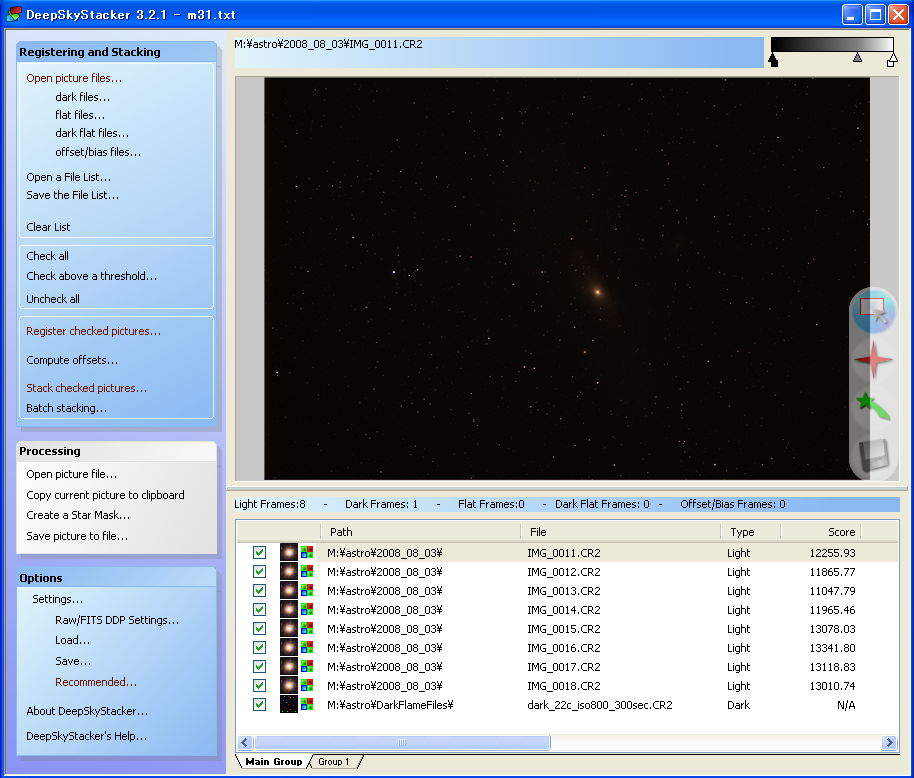Click Register checked pictures...
The height and width of the screenshot is (778, 914).
[x=93, y=330]
